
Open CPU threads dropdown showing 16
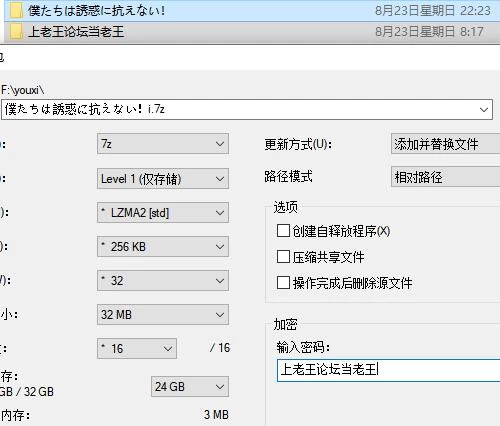(x=137, y=349)
